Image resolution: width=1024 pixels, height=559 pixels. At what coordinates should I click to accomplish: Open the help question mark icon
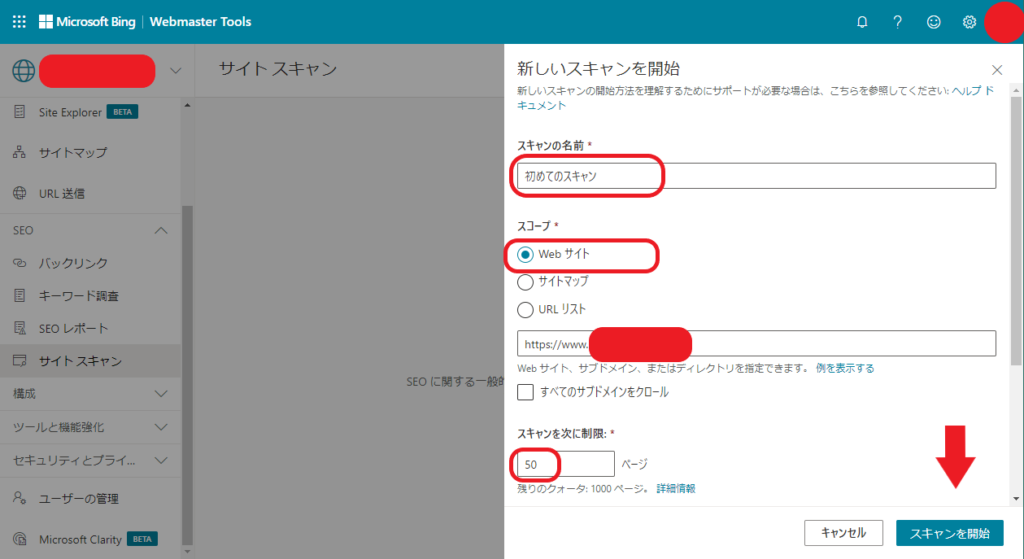tap(897, 22)
